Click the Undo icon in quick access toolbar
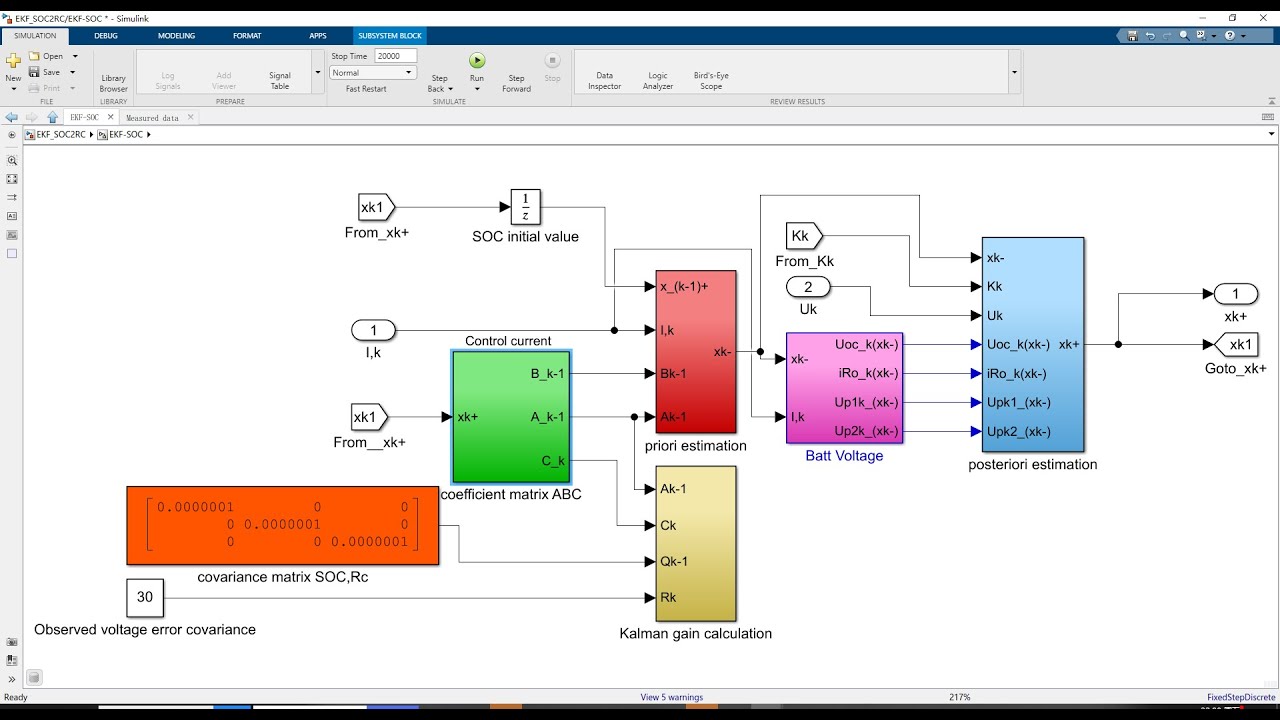 1150,35
